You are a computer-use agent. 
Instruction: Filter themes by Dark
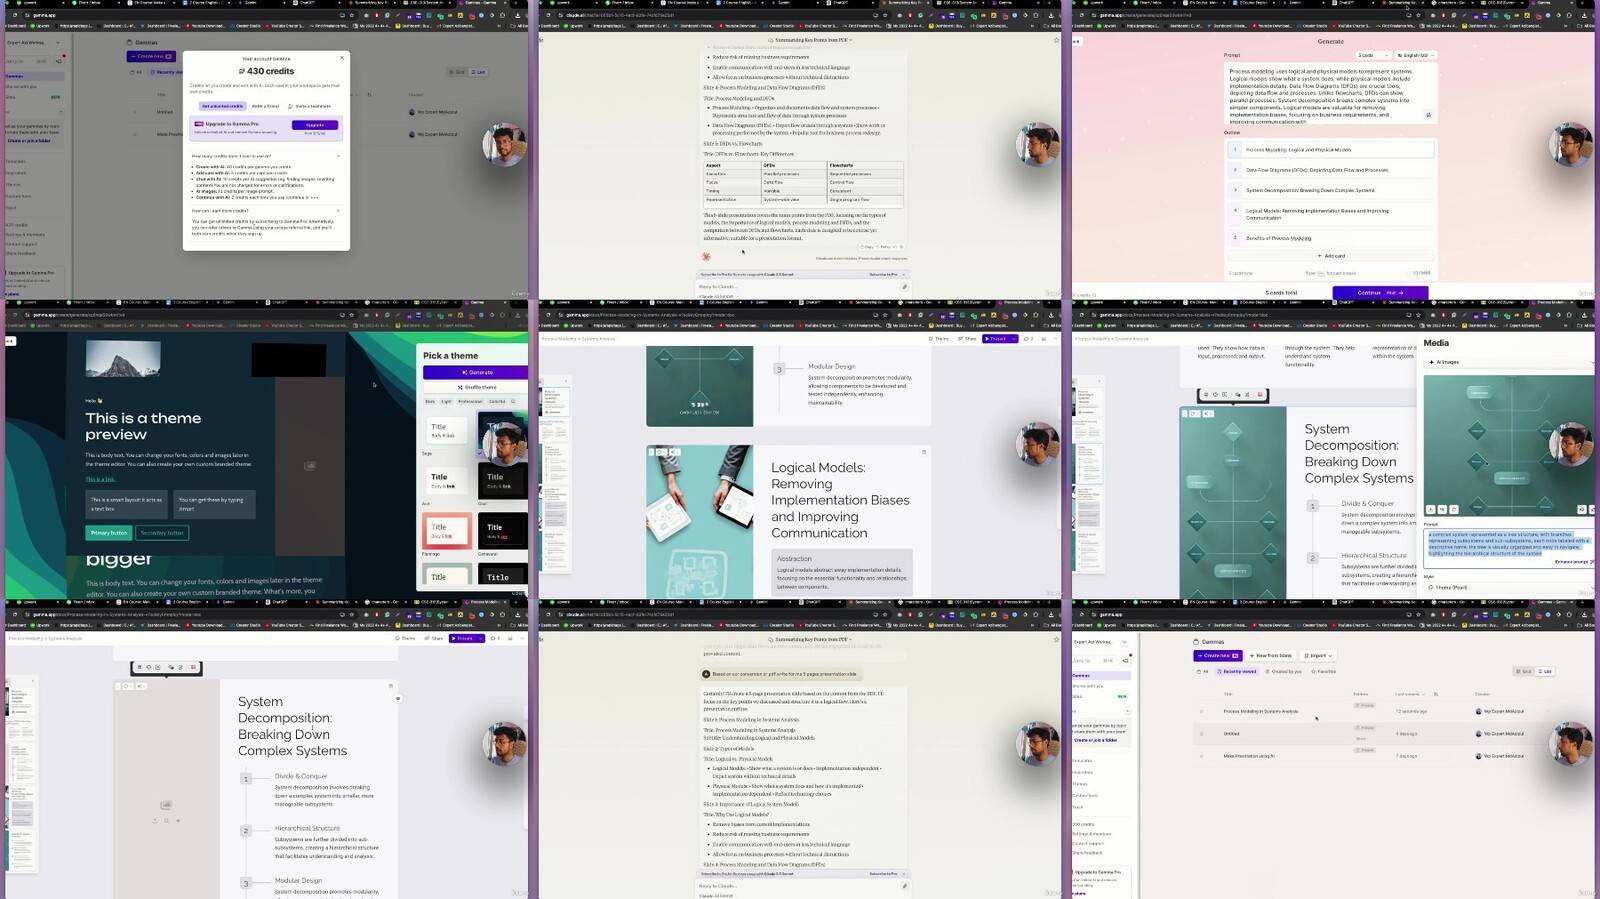click(430, 401)
